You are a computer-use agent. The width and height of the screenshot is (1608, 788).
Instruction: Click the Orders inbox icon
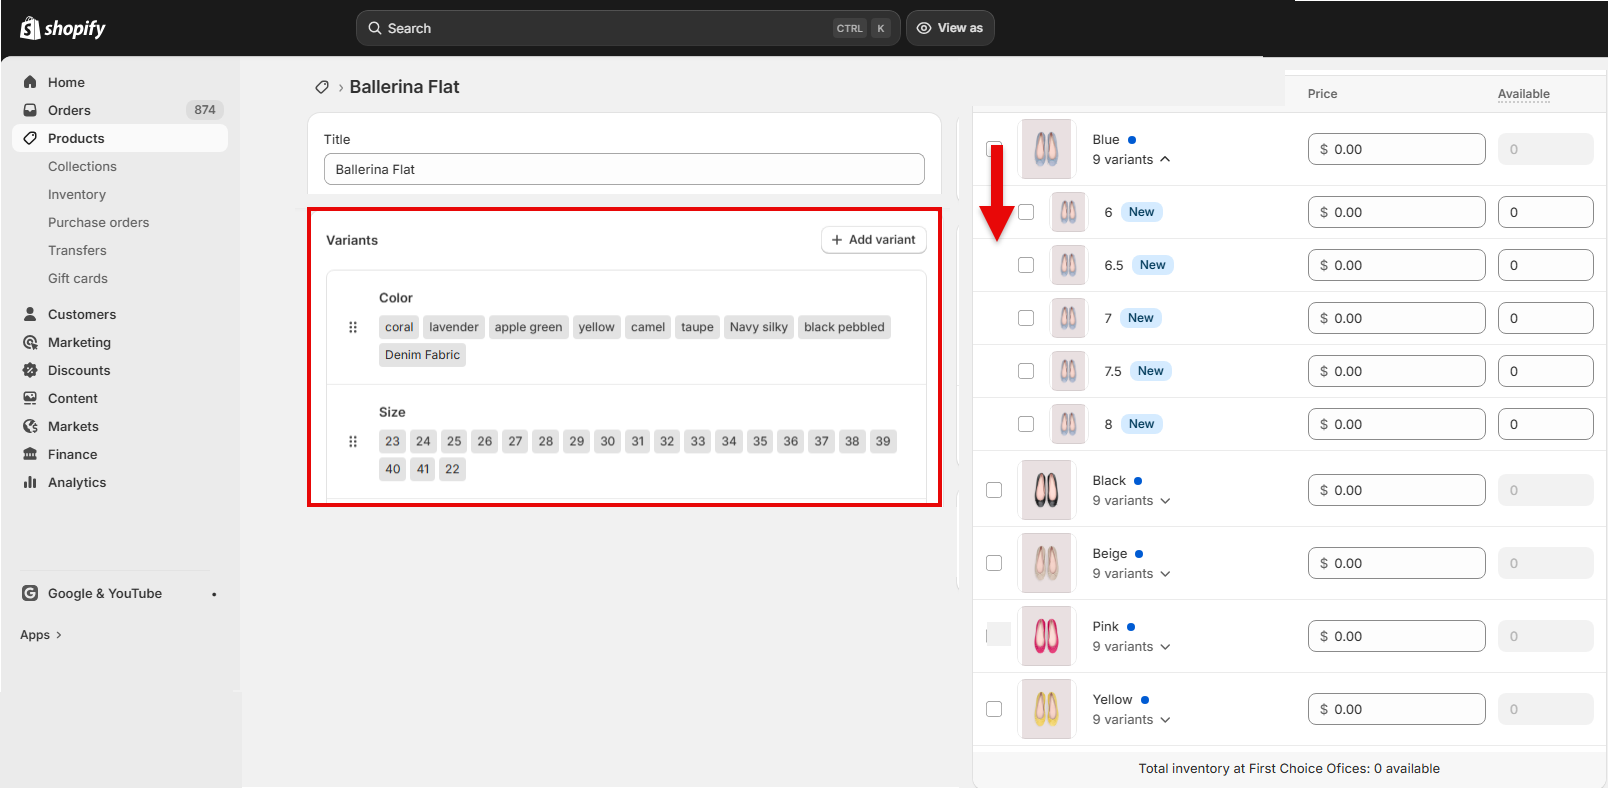[30, 110]
